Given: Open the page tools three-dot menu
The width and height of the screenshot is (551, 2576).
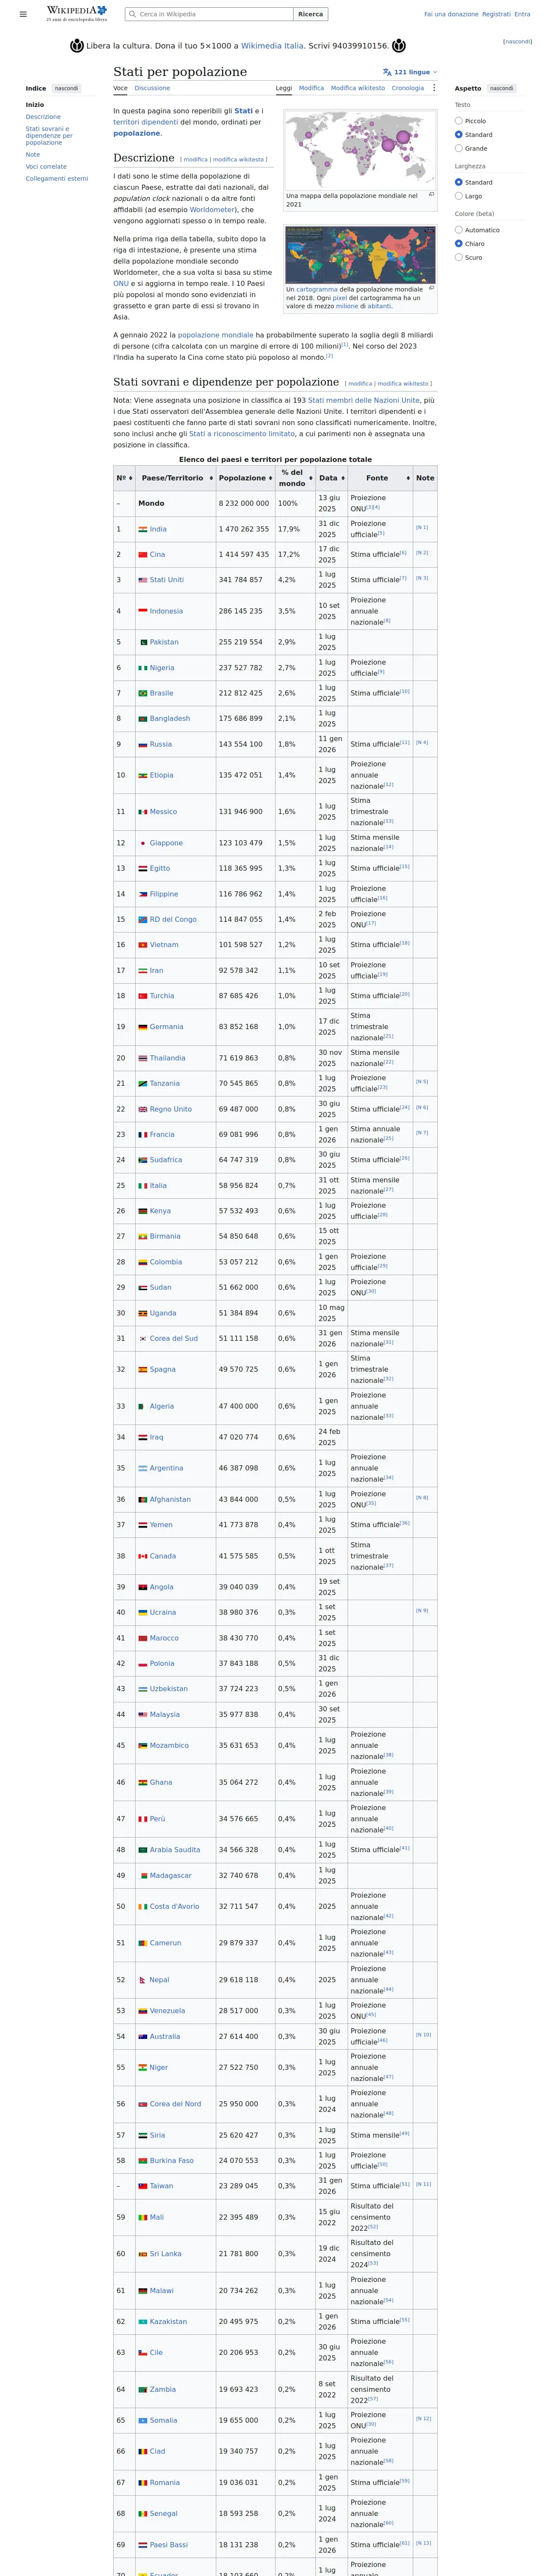Looking at the screenshot, I should (433, 88).
